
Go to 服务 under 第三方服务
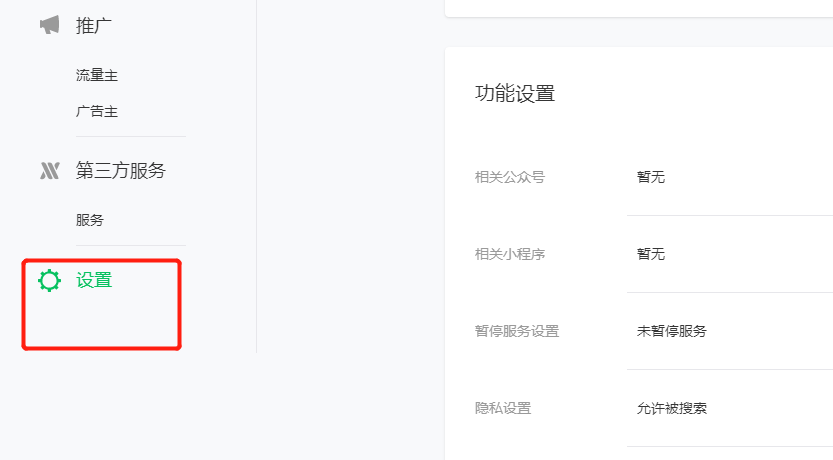coord(90,220)
